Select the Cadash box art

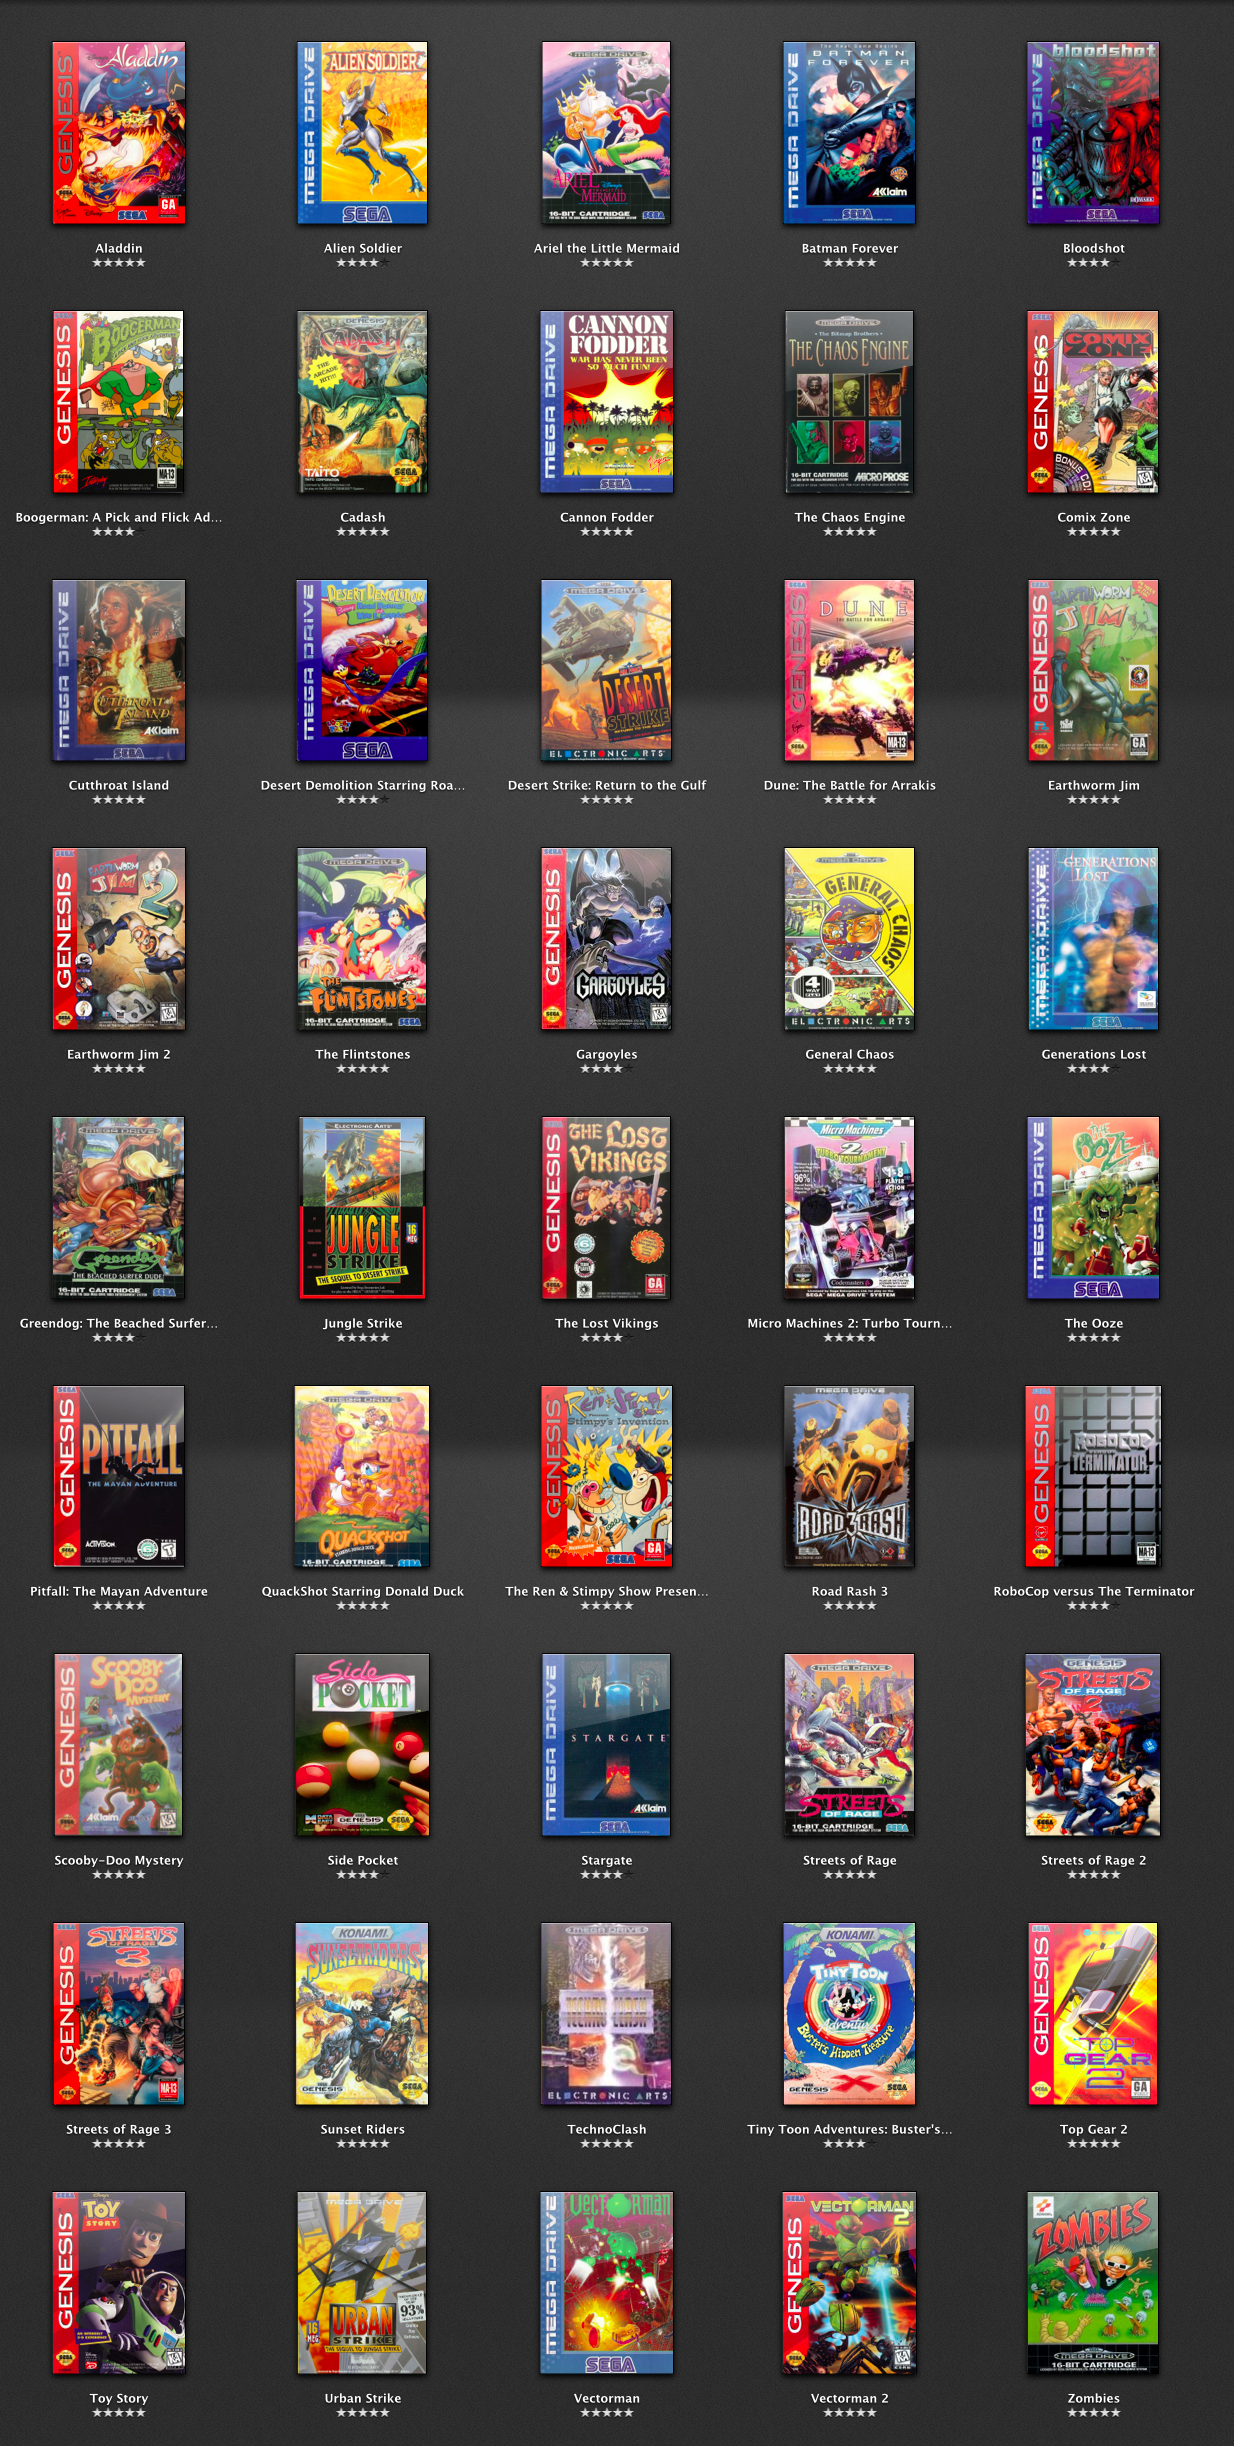coord(362,402)
